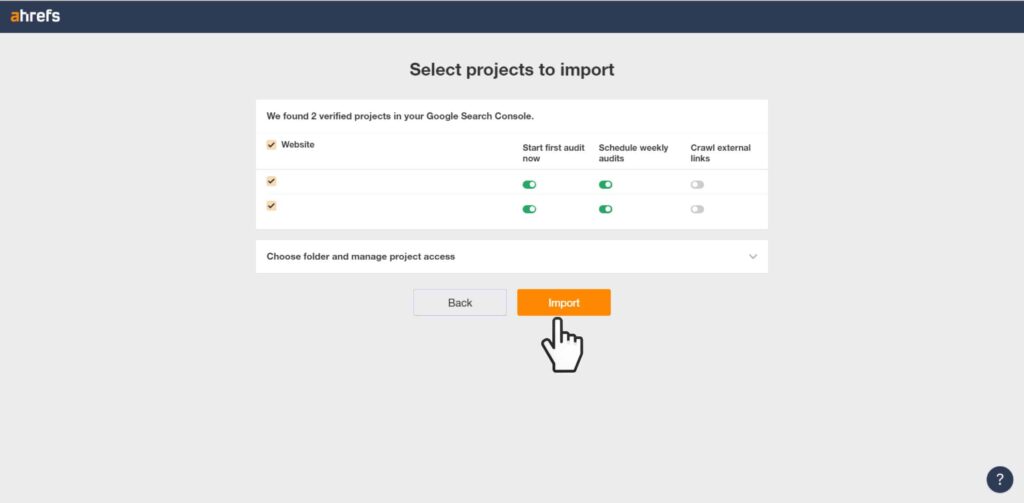Click the ahrefs logo in the header
The image size is (1024, 503).
click(x=35, y=15)
